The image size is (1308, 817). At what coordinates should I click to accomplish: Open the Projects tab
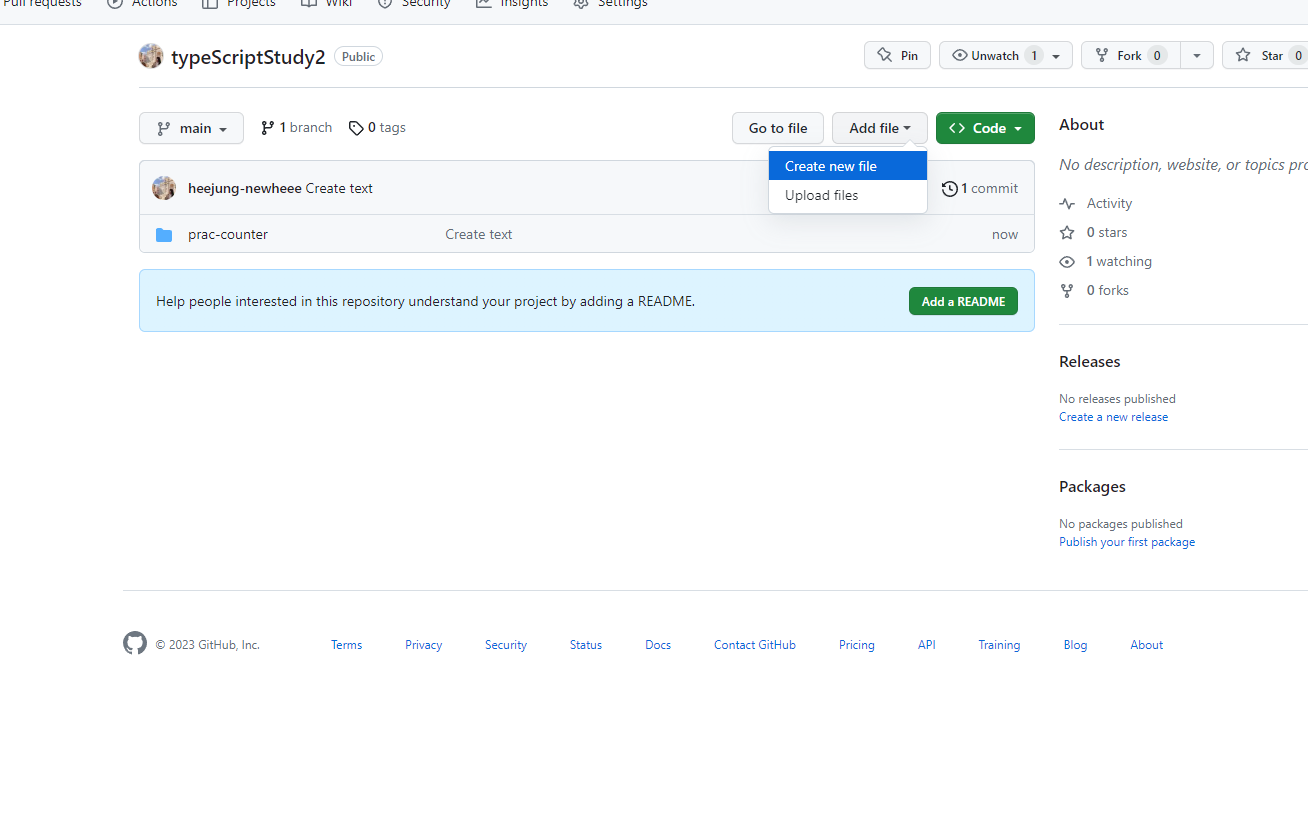click(238, 4)
